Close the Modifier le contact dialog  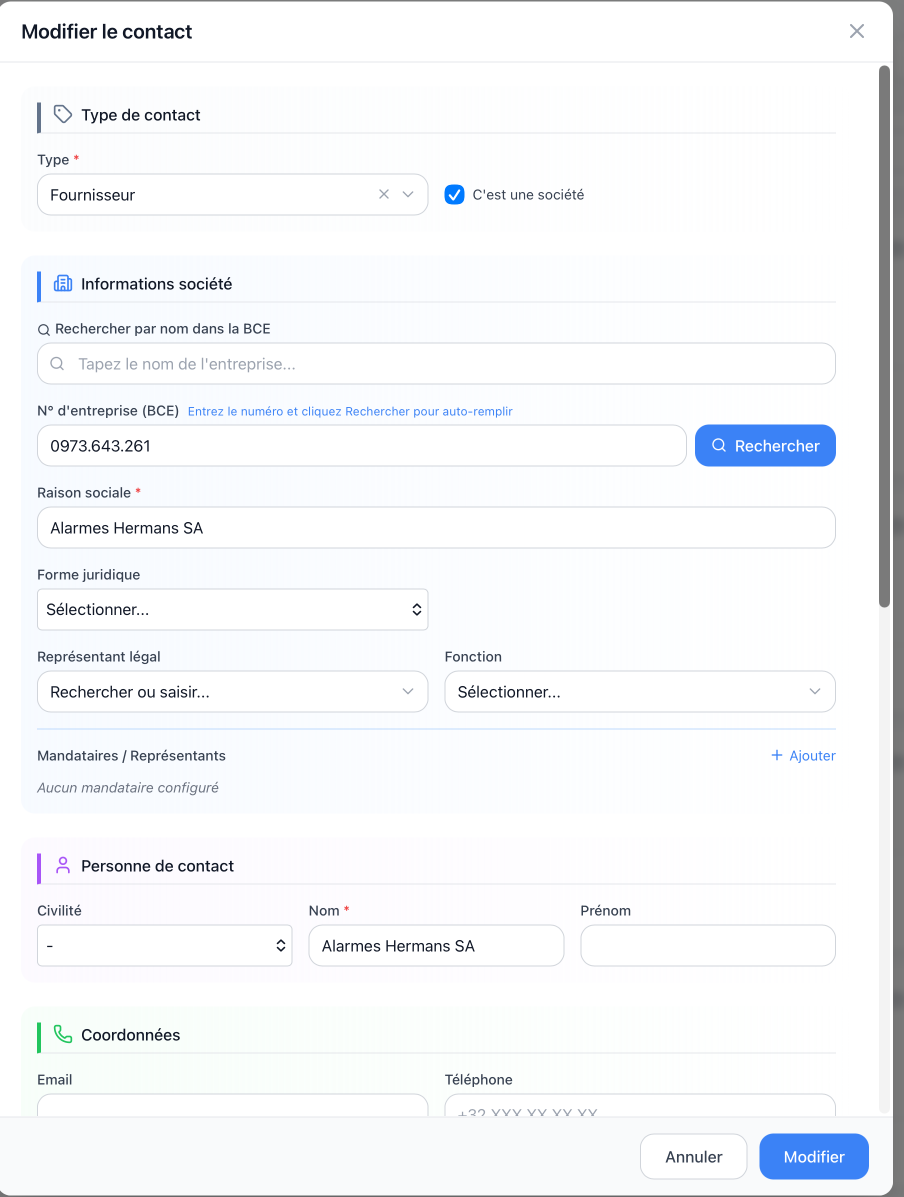(x=857, y=31)
